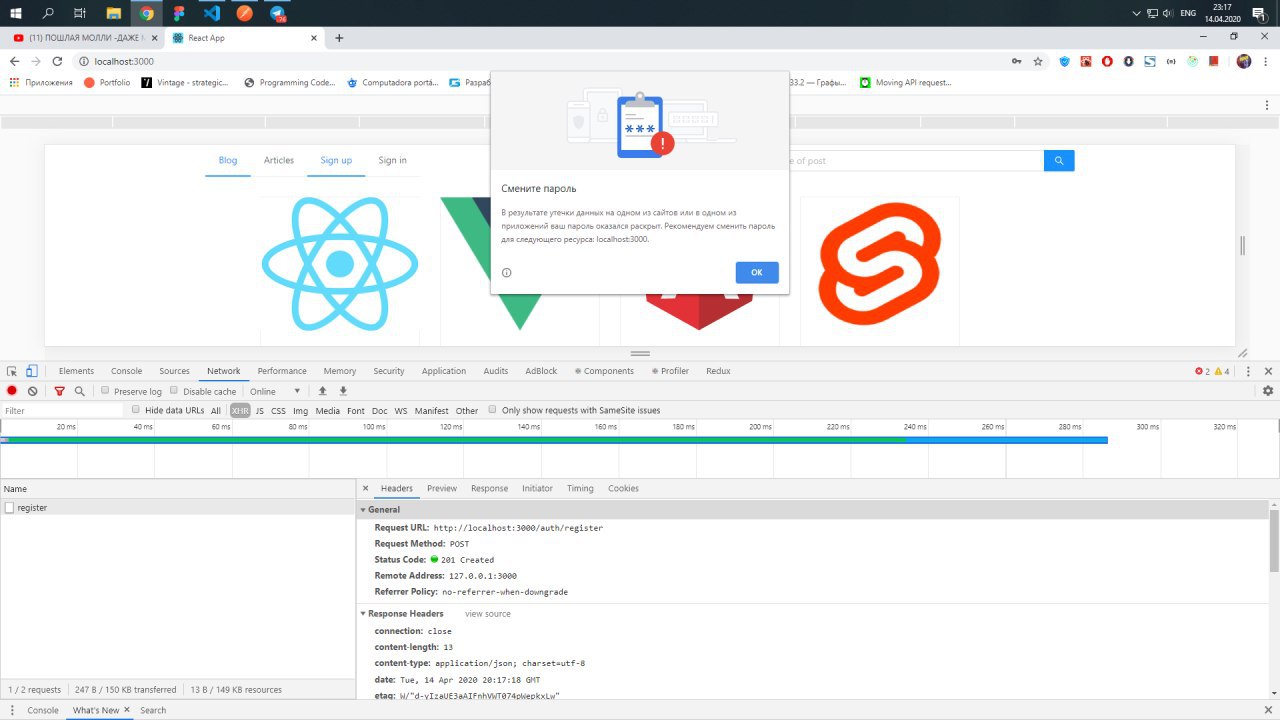The height and width of the screenshot is (720, 1280).
Task: Toggle the device toolbar icon in DevTools
Action: click(x=32, y=371)
